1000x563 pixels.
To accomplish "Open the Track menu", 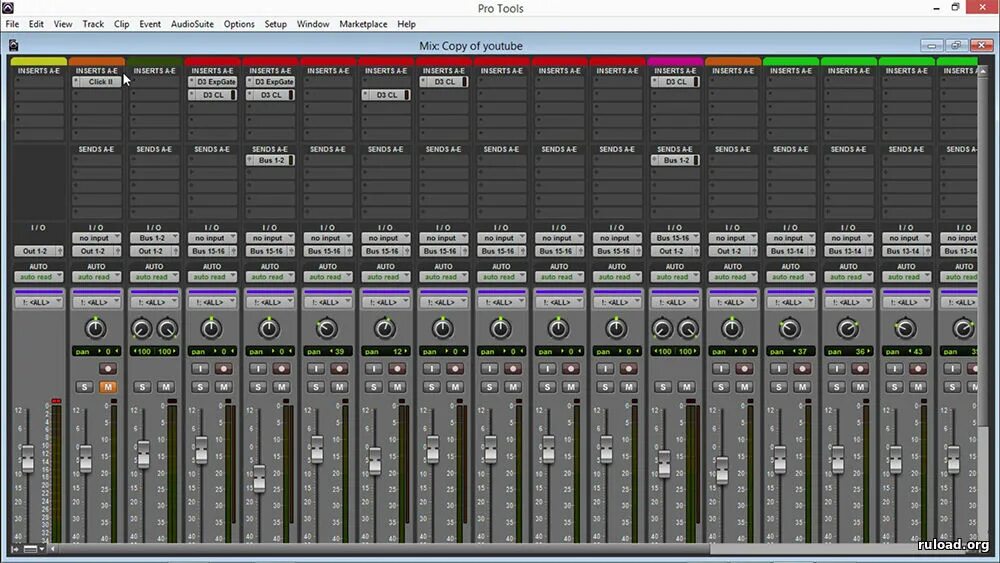I will click(93, 24).
